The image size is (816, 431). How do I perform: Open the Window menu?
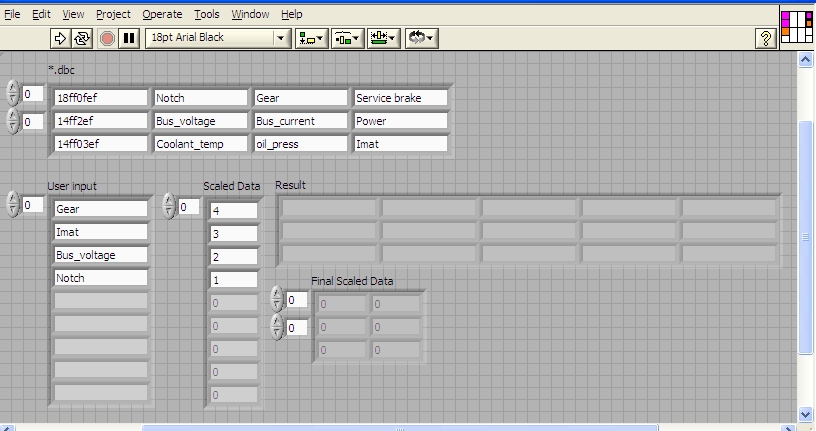pyautogui.click(x=250, y=14)
